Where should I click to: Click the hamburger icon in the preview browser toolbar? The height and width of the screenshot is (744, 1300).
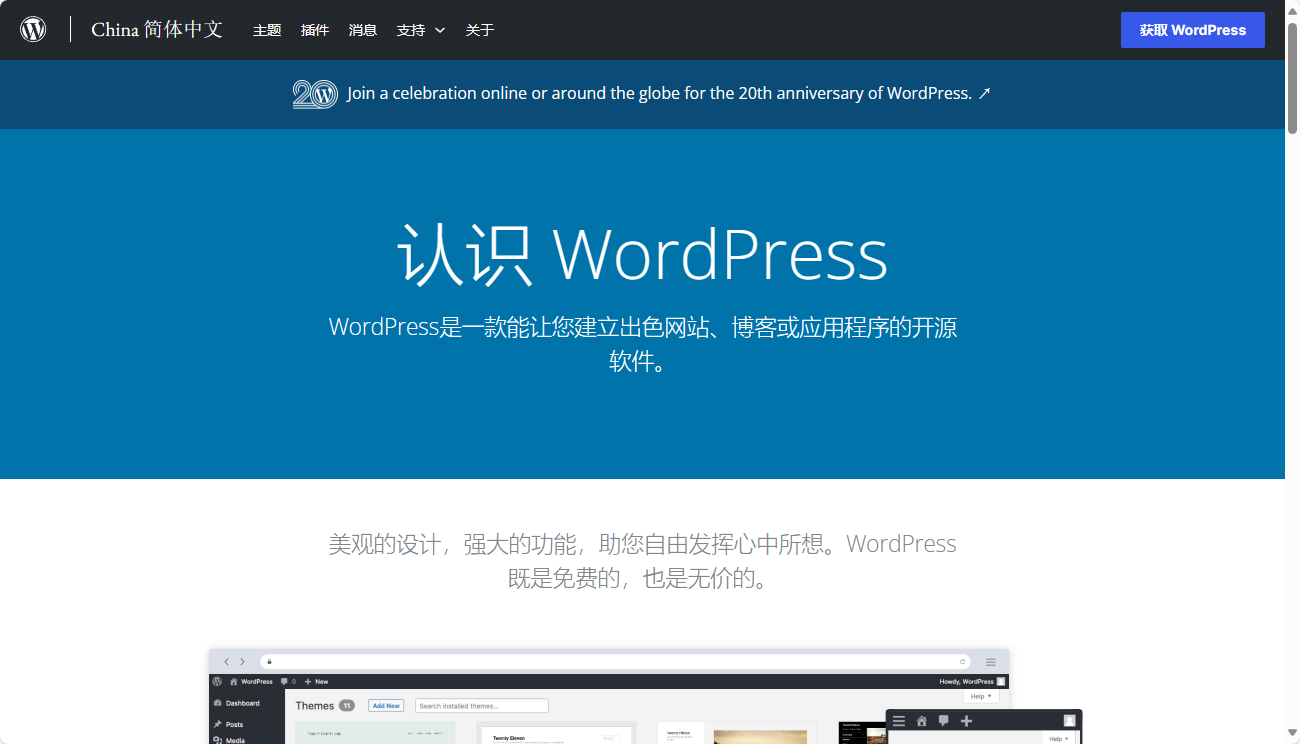pyautogui.click(x=990, y=662)
